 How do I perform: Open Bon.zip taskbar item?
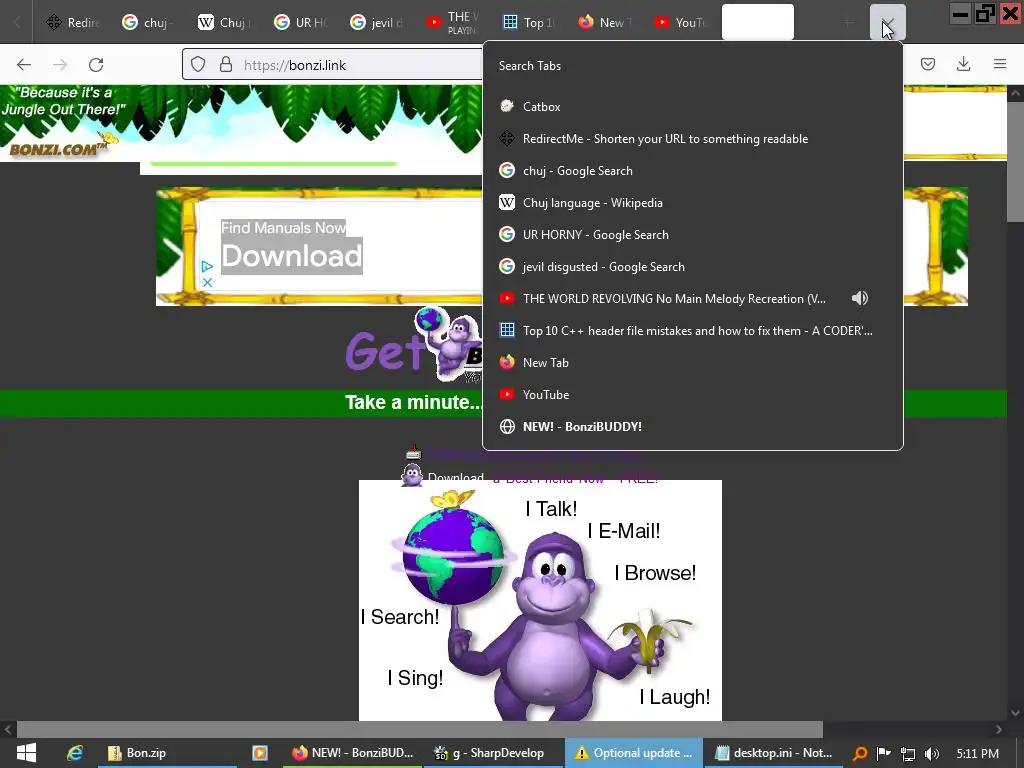(x=167, y=753)
